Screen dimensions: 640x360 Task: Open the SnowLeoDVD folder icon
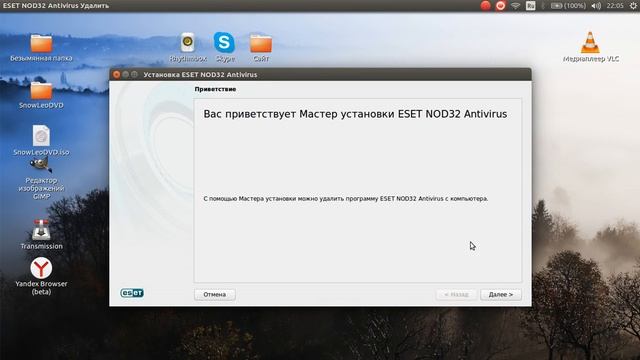click(x=41, y=91)
